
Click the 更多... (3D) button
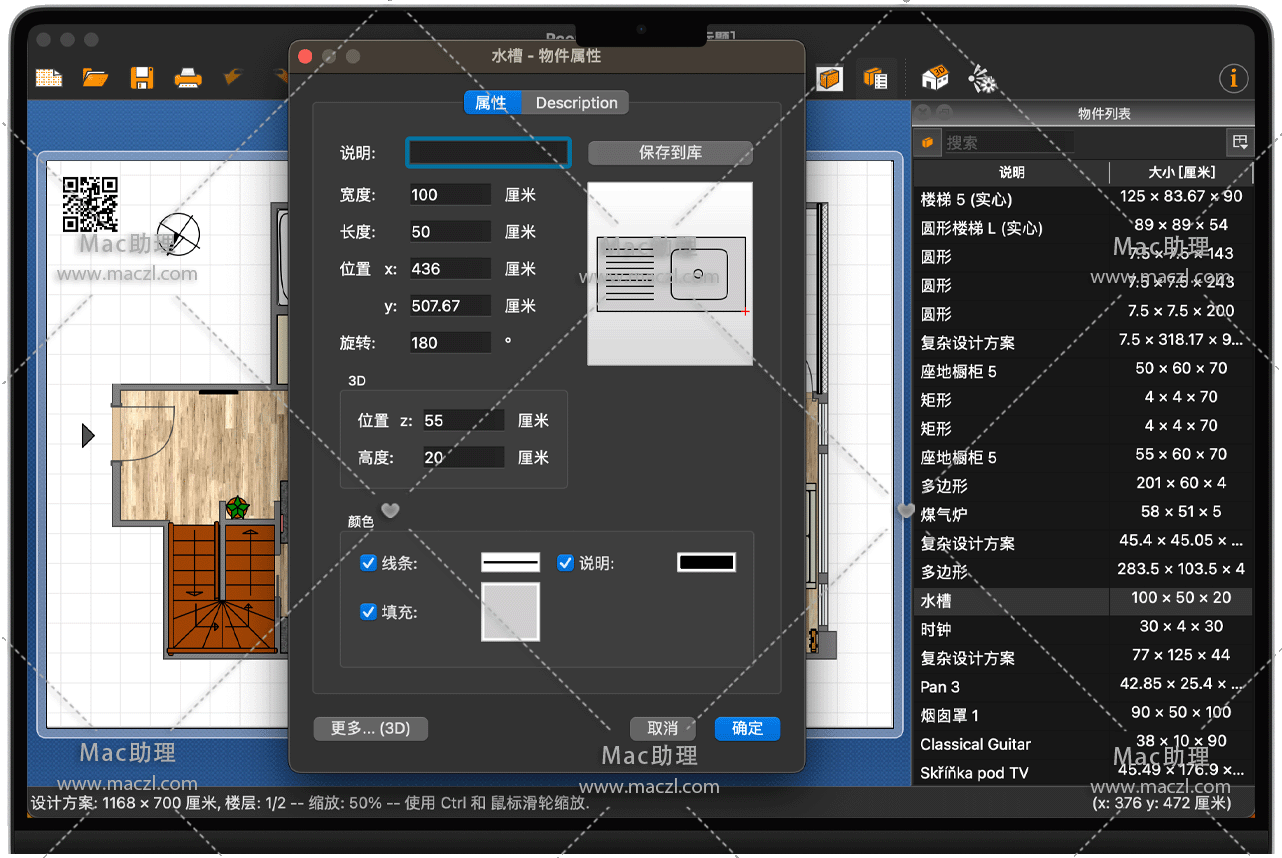370,728
